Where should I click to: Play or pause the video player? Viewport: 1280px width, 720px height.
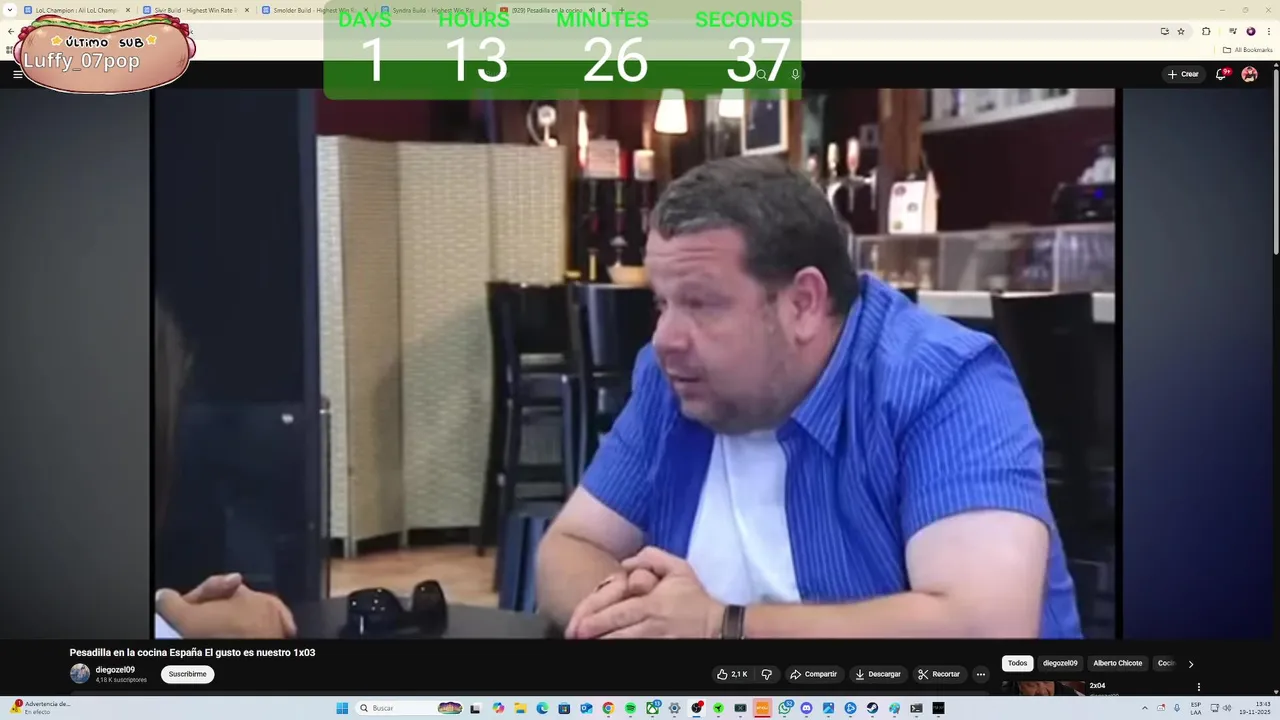(x=636, y=363)
